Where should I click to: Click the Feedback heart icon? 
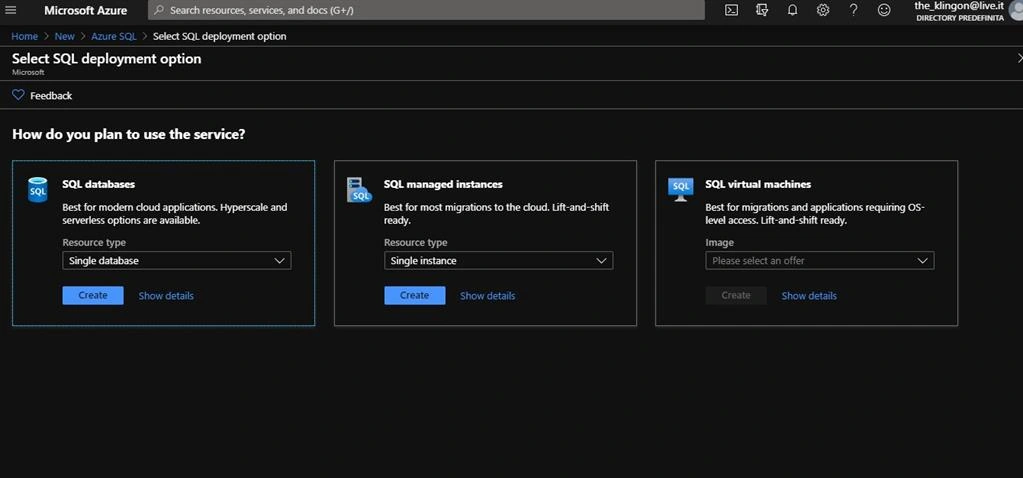(18, 95)
